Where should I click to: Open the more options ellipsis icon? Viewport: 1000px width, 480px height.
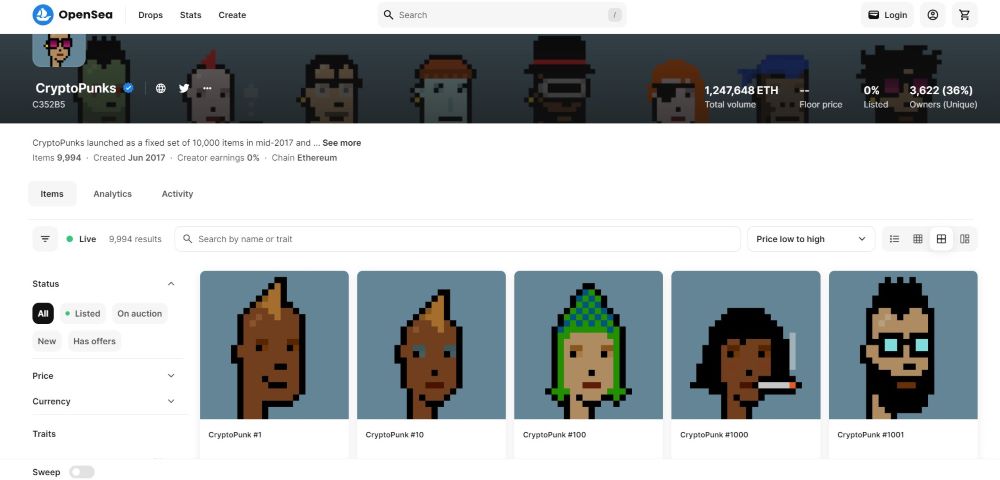pos(207,89)
